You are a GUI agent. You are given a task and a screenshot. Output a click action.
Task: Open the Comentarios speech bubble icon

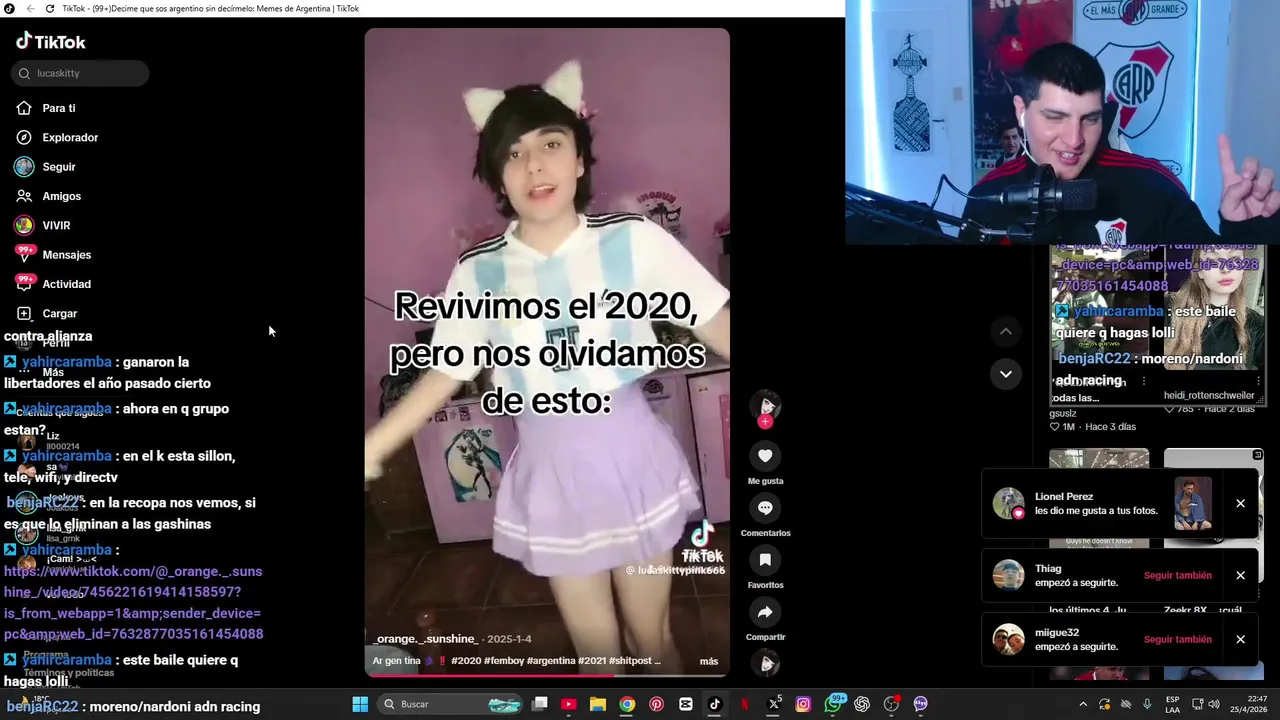click(765, 508)
